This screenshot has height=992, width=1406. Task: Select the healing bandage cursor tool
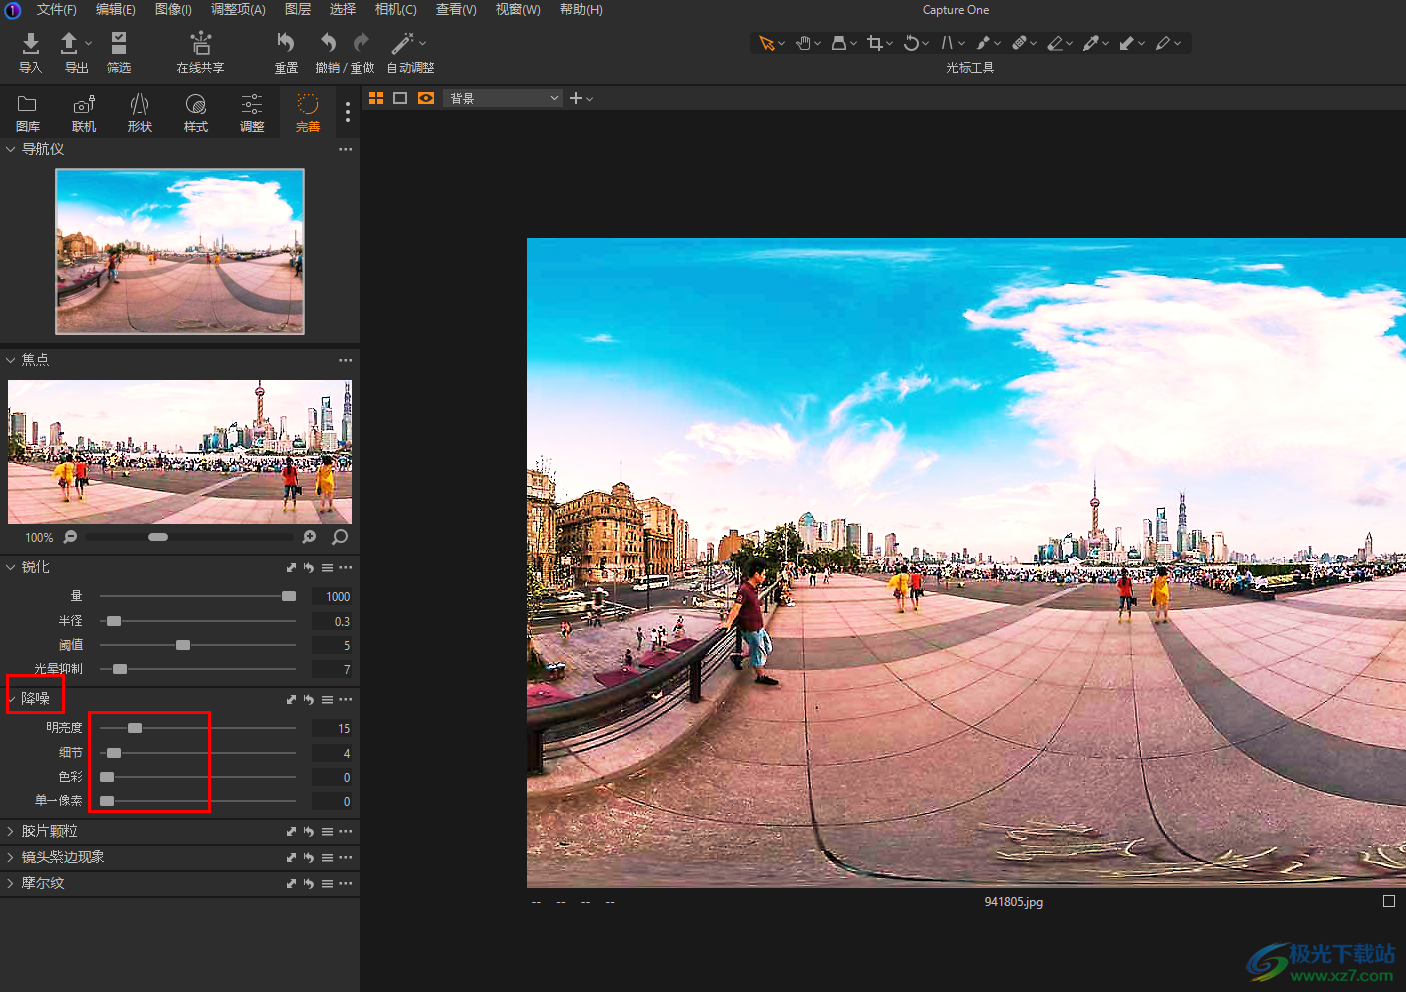click(1019, 43)
